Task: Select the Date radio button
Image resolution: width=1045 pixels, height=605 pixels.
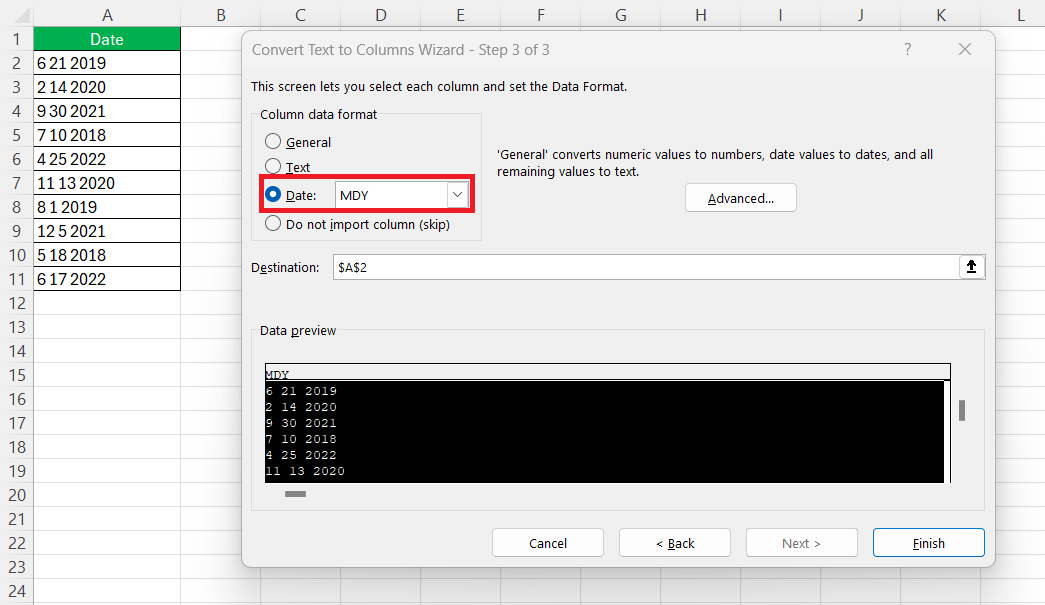Action: click(273, 195)
